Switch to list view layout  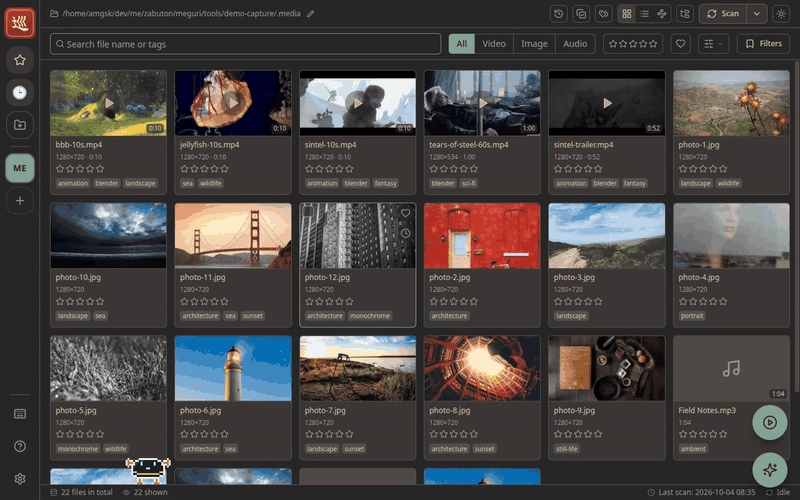click(644, 14)
